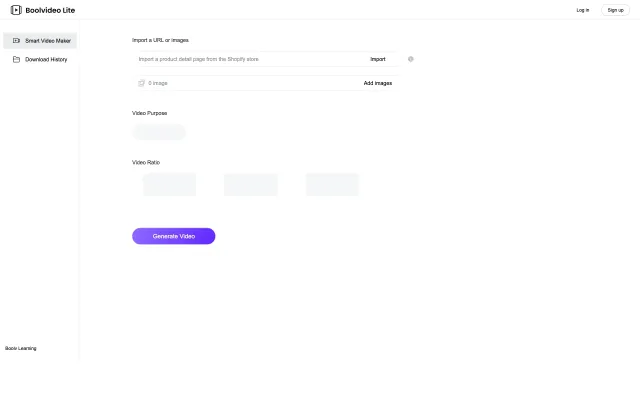The image size is (640, 400).
Task: Select the first Video Ratio option
Action: [x=169, y=184]
